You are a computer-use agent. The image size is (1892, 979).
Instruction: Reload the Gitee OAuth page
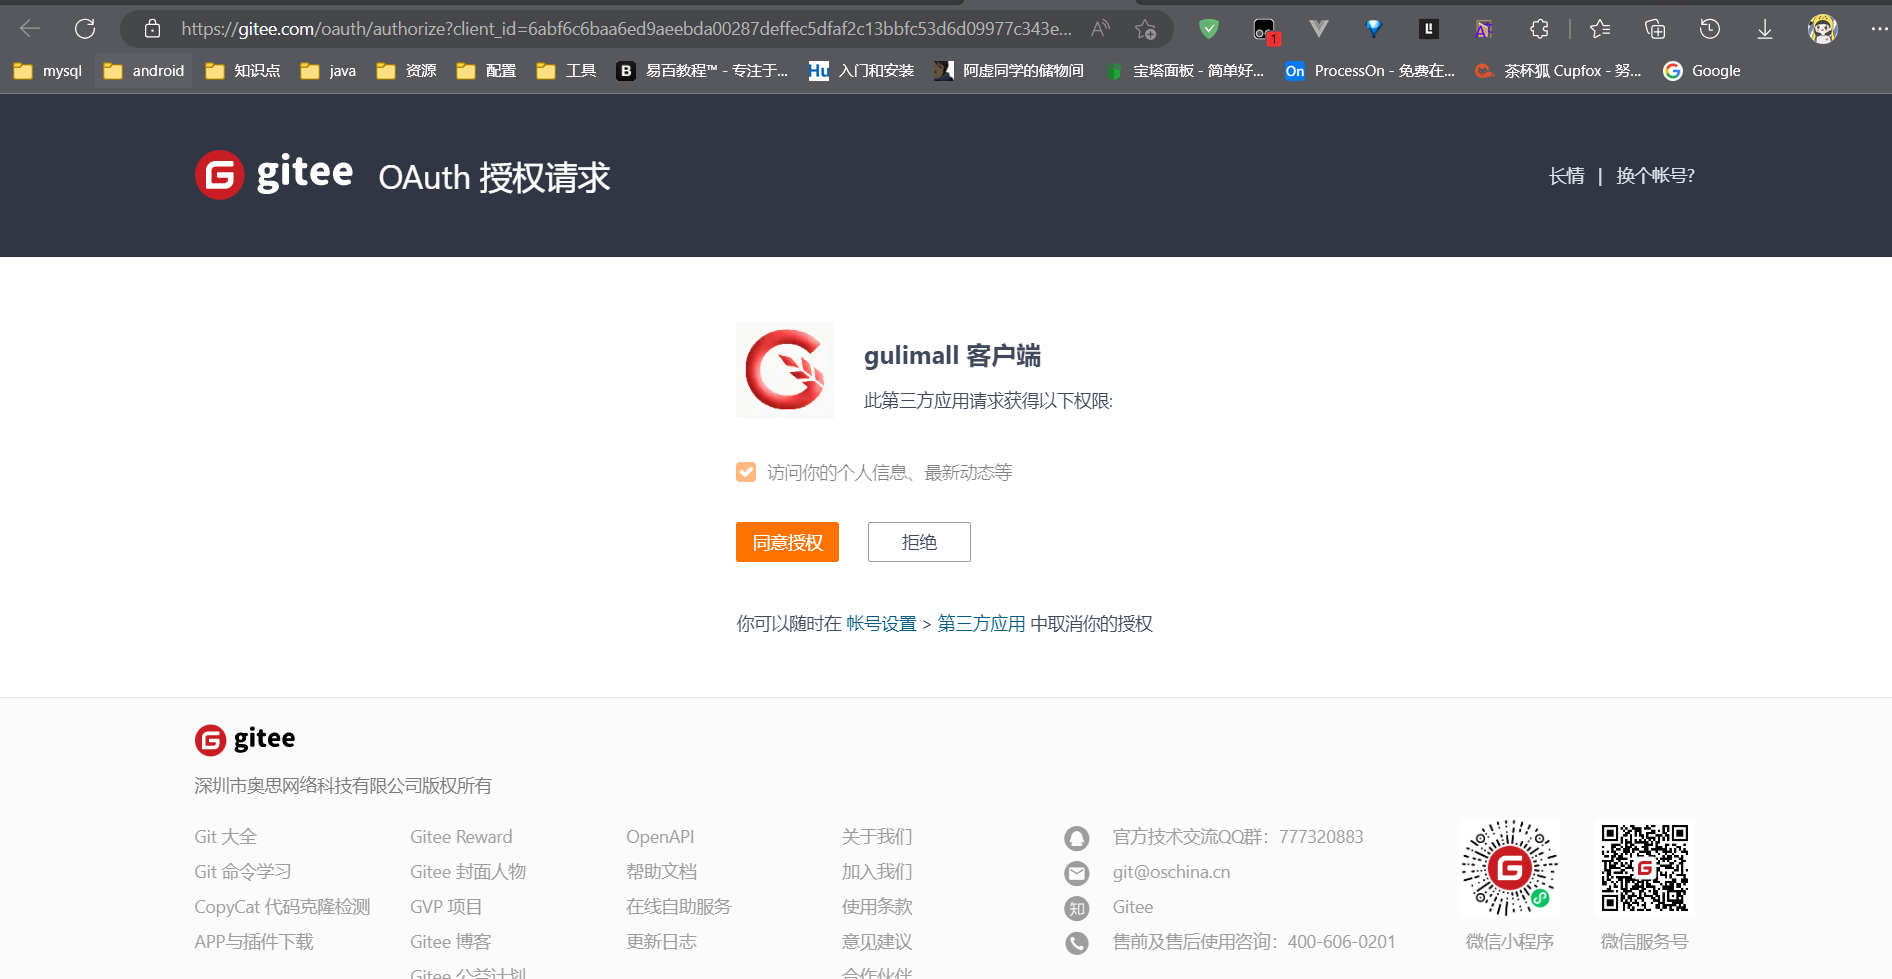(x=85, y=29)
